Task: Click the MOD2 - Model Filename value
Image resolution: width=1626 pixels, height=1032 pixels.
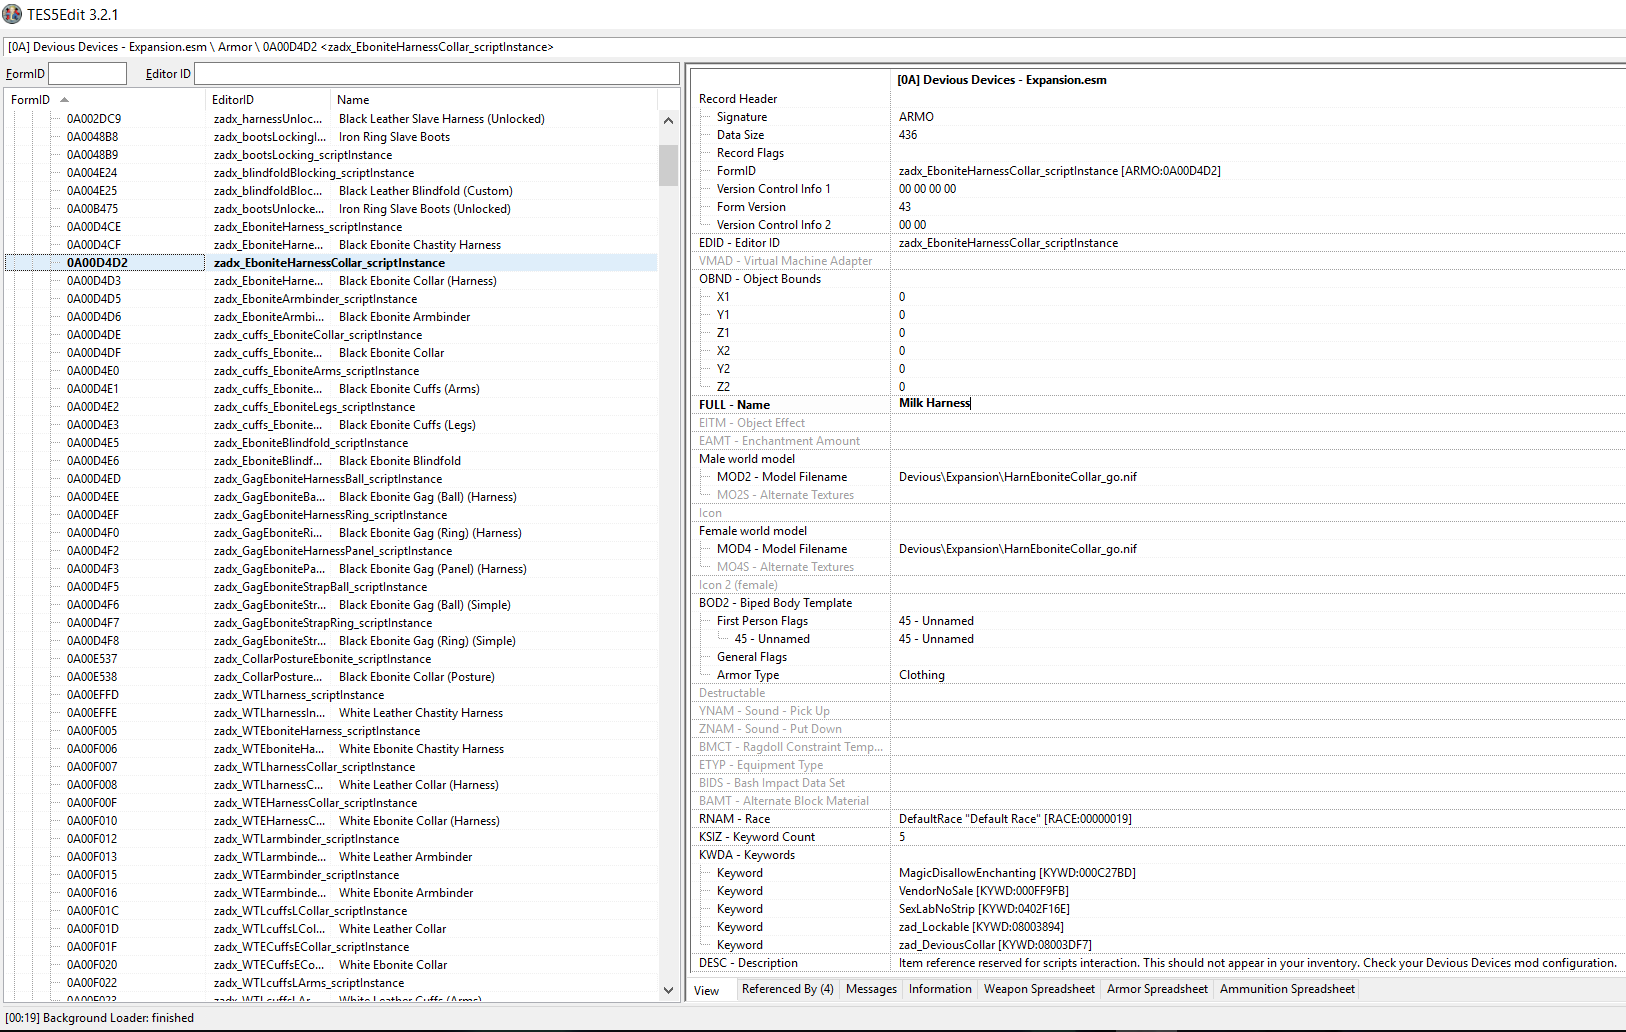Action: pos(1017,477)
